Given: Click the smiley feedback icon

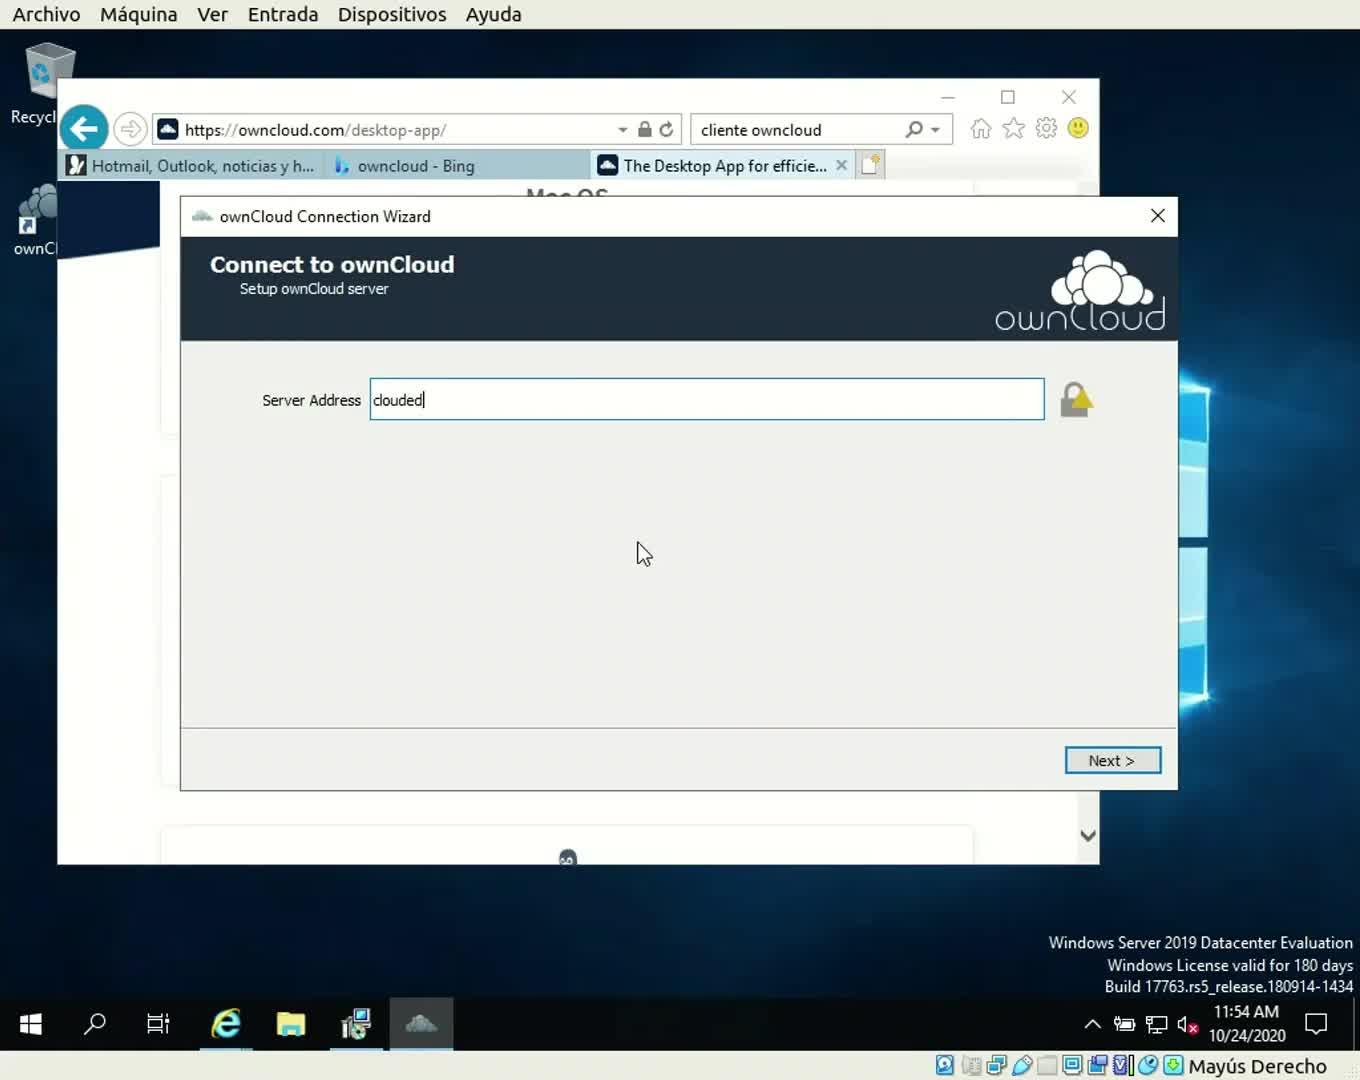Looking at the screenshot, I should [1078, 129].
